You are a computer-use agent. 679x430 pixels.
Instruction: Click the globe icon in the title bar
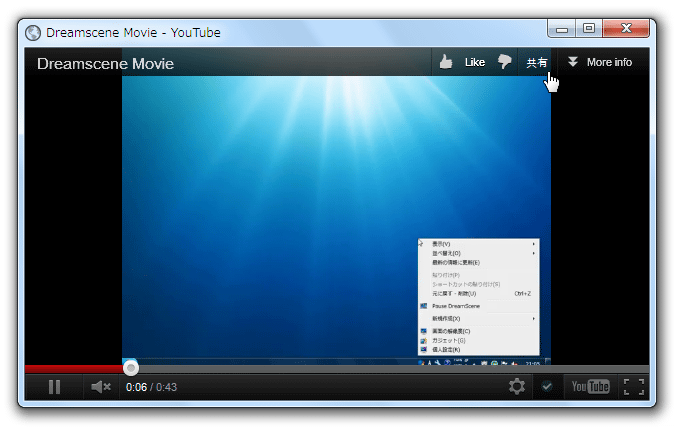click(x=33, y=33)
